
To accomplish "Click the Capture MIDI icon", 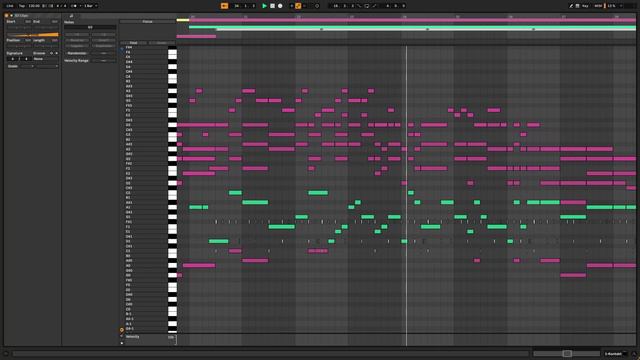I will tap(317, 6).
